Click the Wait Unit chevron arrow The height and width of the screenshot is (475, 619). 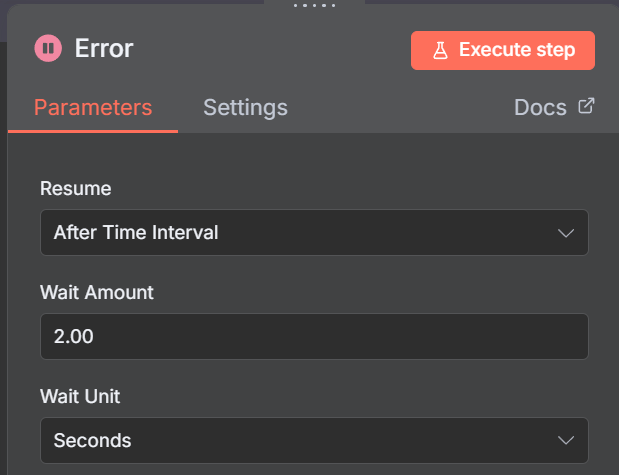point(566,440)
